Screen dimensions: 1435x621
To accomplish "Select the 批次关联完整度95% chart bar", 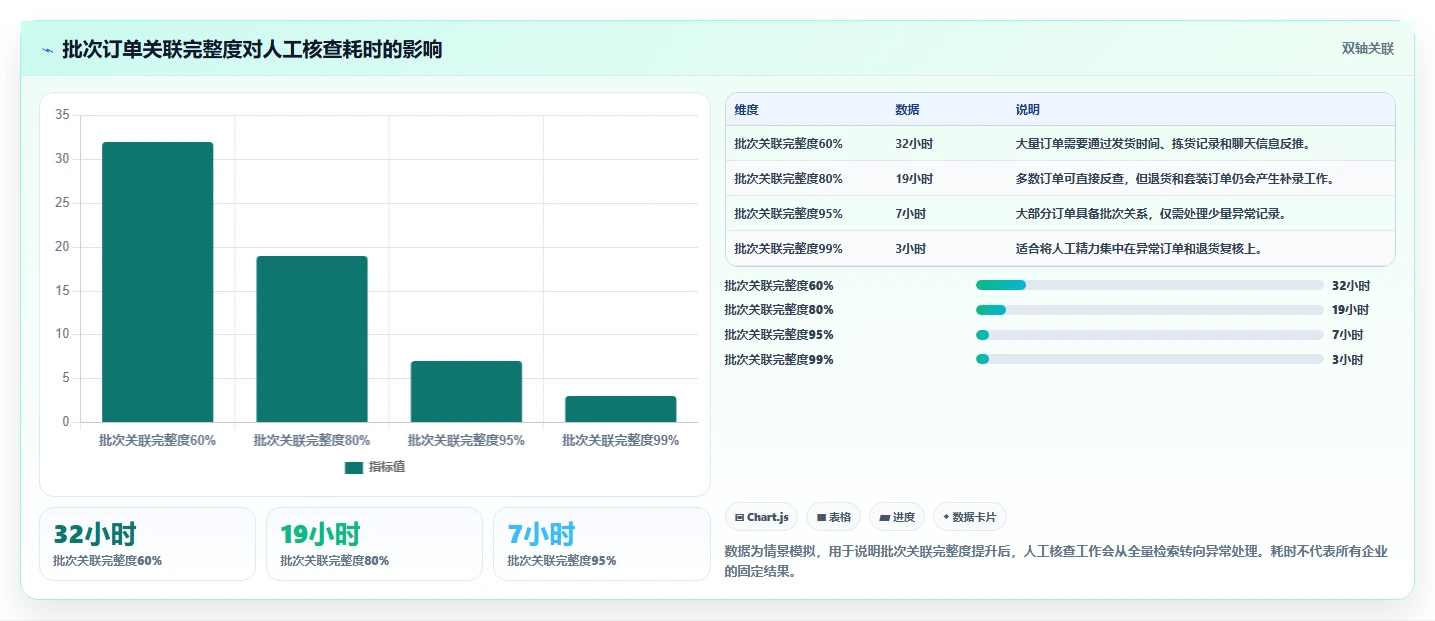I will pyautogui.click(x=466, y=391).
